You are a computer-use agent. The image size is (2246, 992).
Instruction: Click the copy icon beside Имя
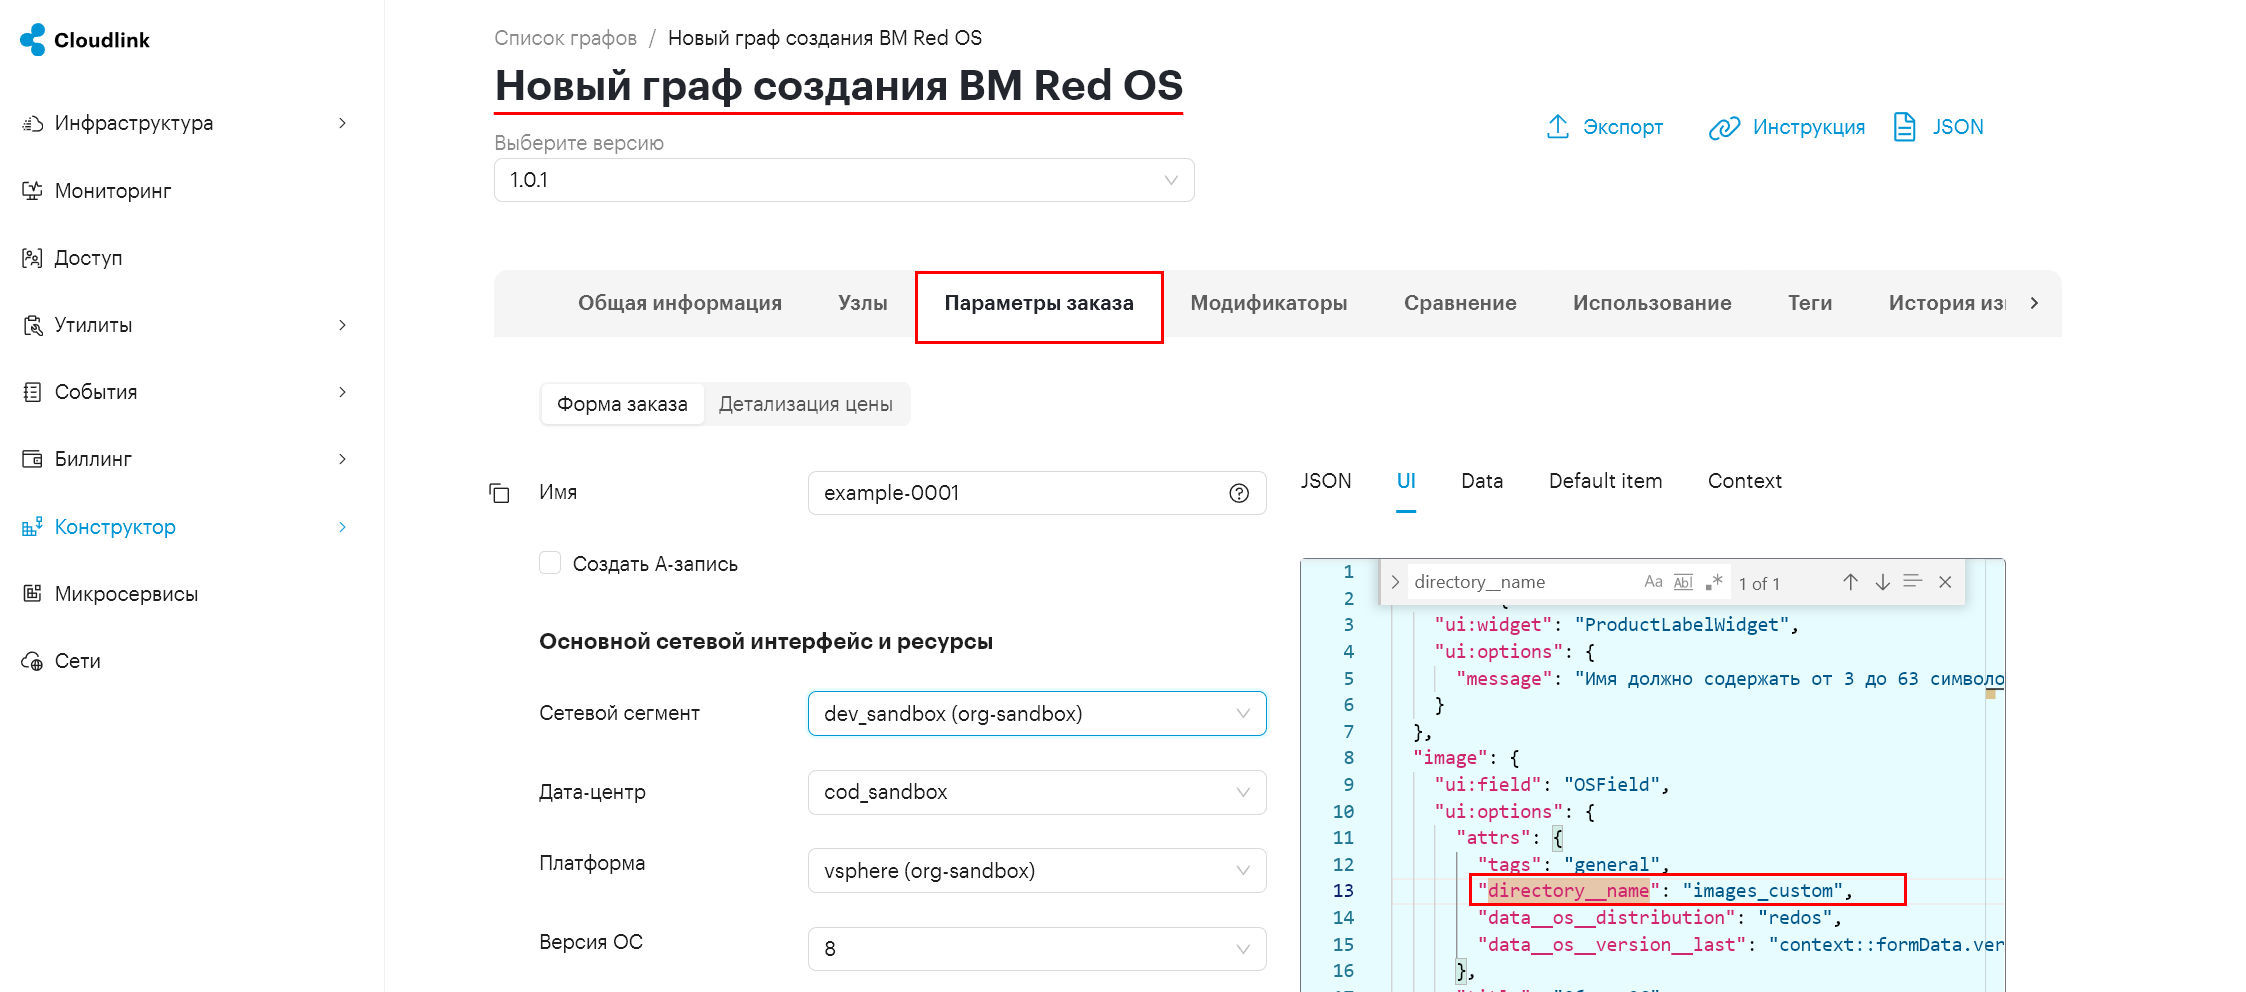[x=499, y=493]
